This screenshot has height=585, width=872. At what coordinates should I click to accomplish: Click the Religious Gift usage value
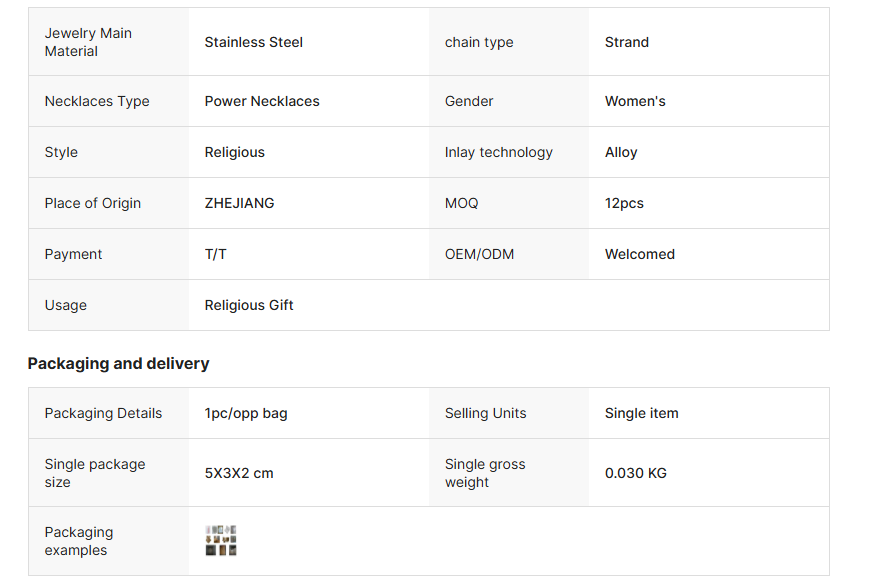tap(249, 305)
